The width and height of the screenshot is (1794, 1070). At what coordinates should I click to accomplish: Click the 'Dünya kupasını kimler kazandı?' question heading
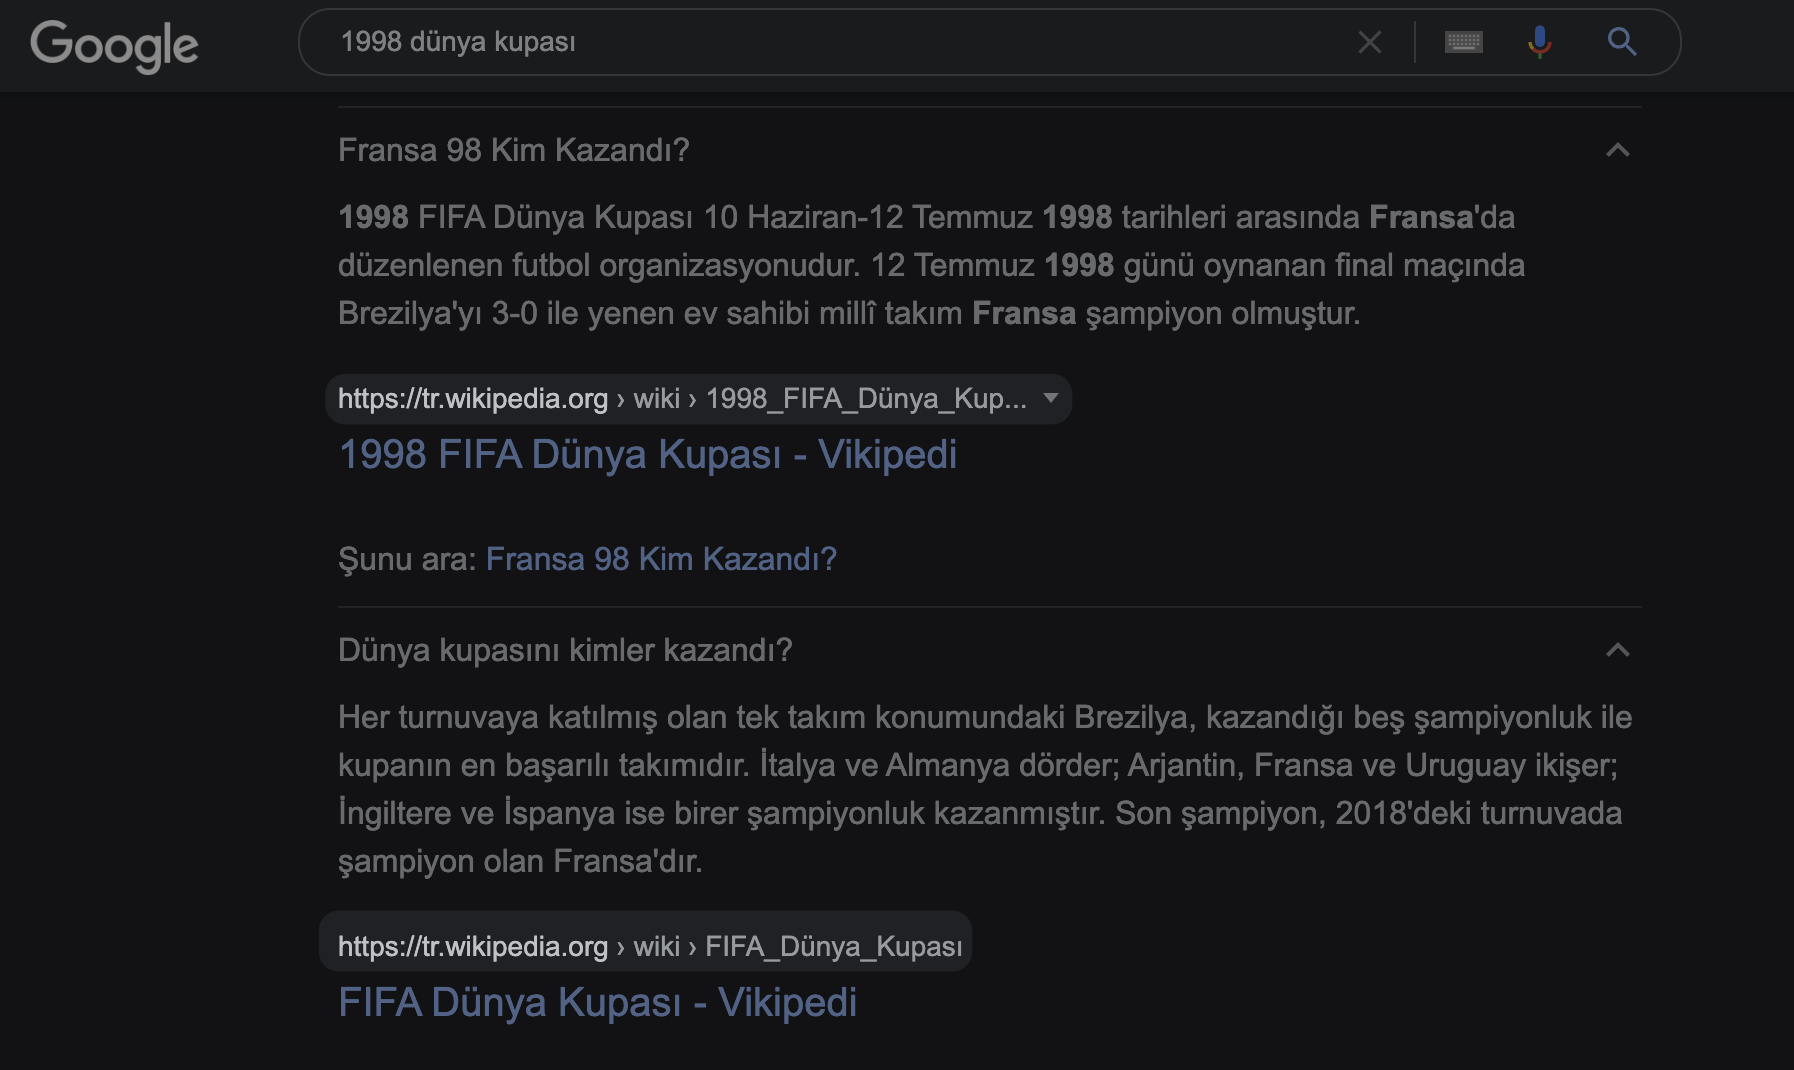(565, 650)
